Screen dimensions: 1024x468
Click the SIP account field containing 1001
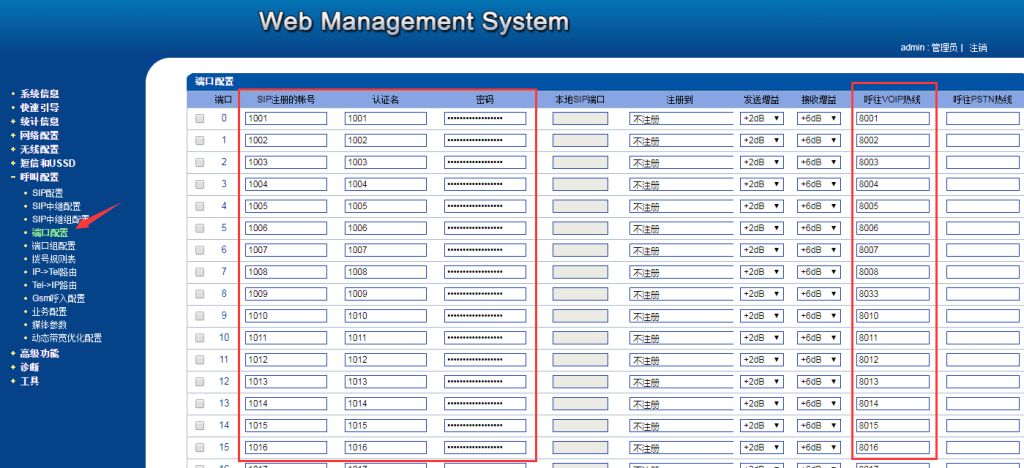pyautogui.click(x=285, y=118)
